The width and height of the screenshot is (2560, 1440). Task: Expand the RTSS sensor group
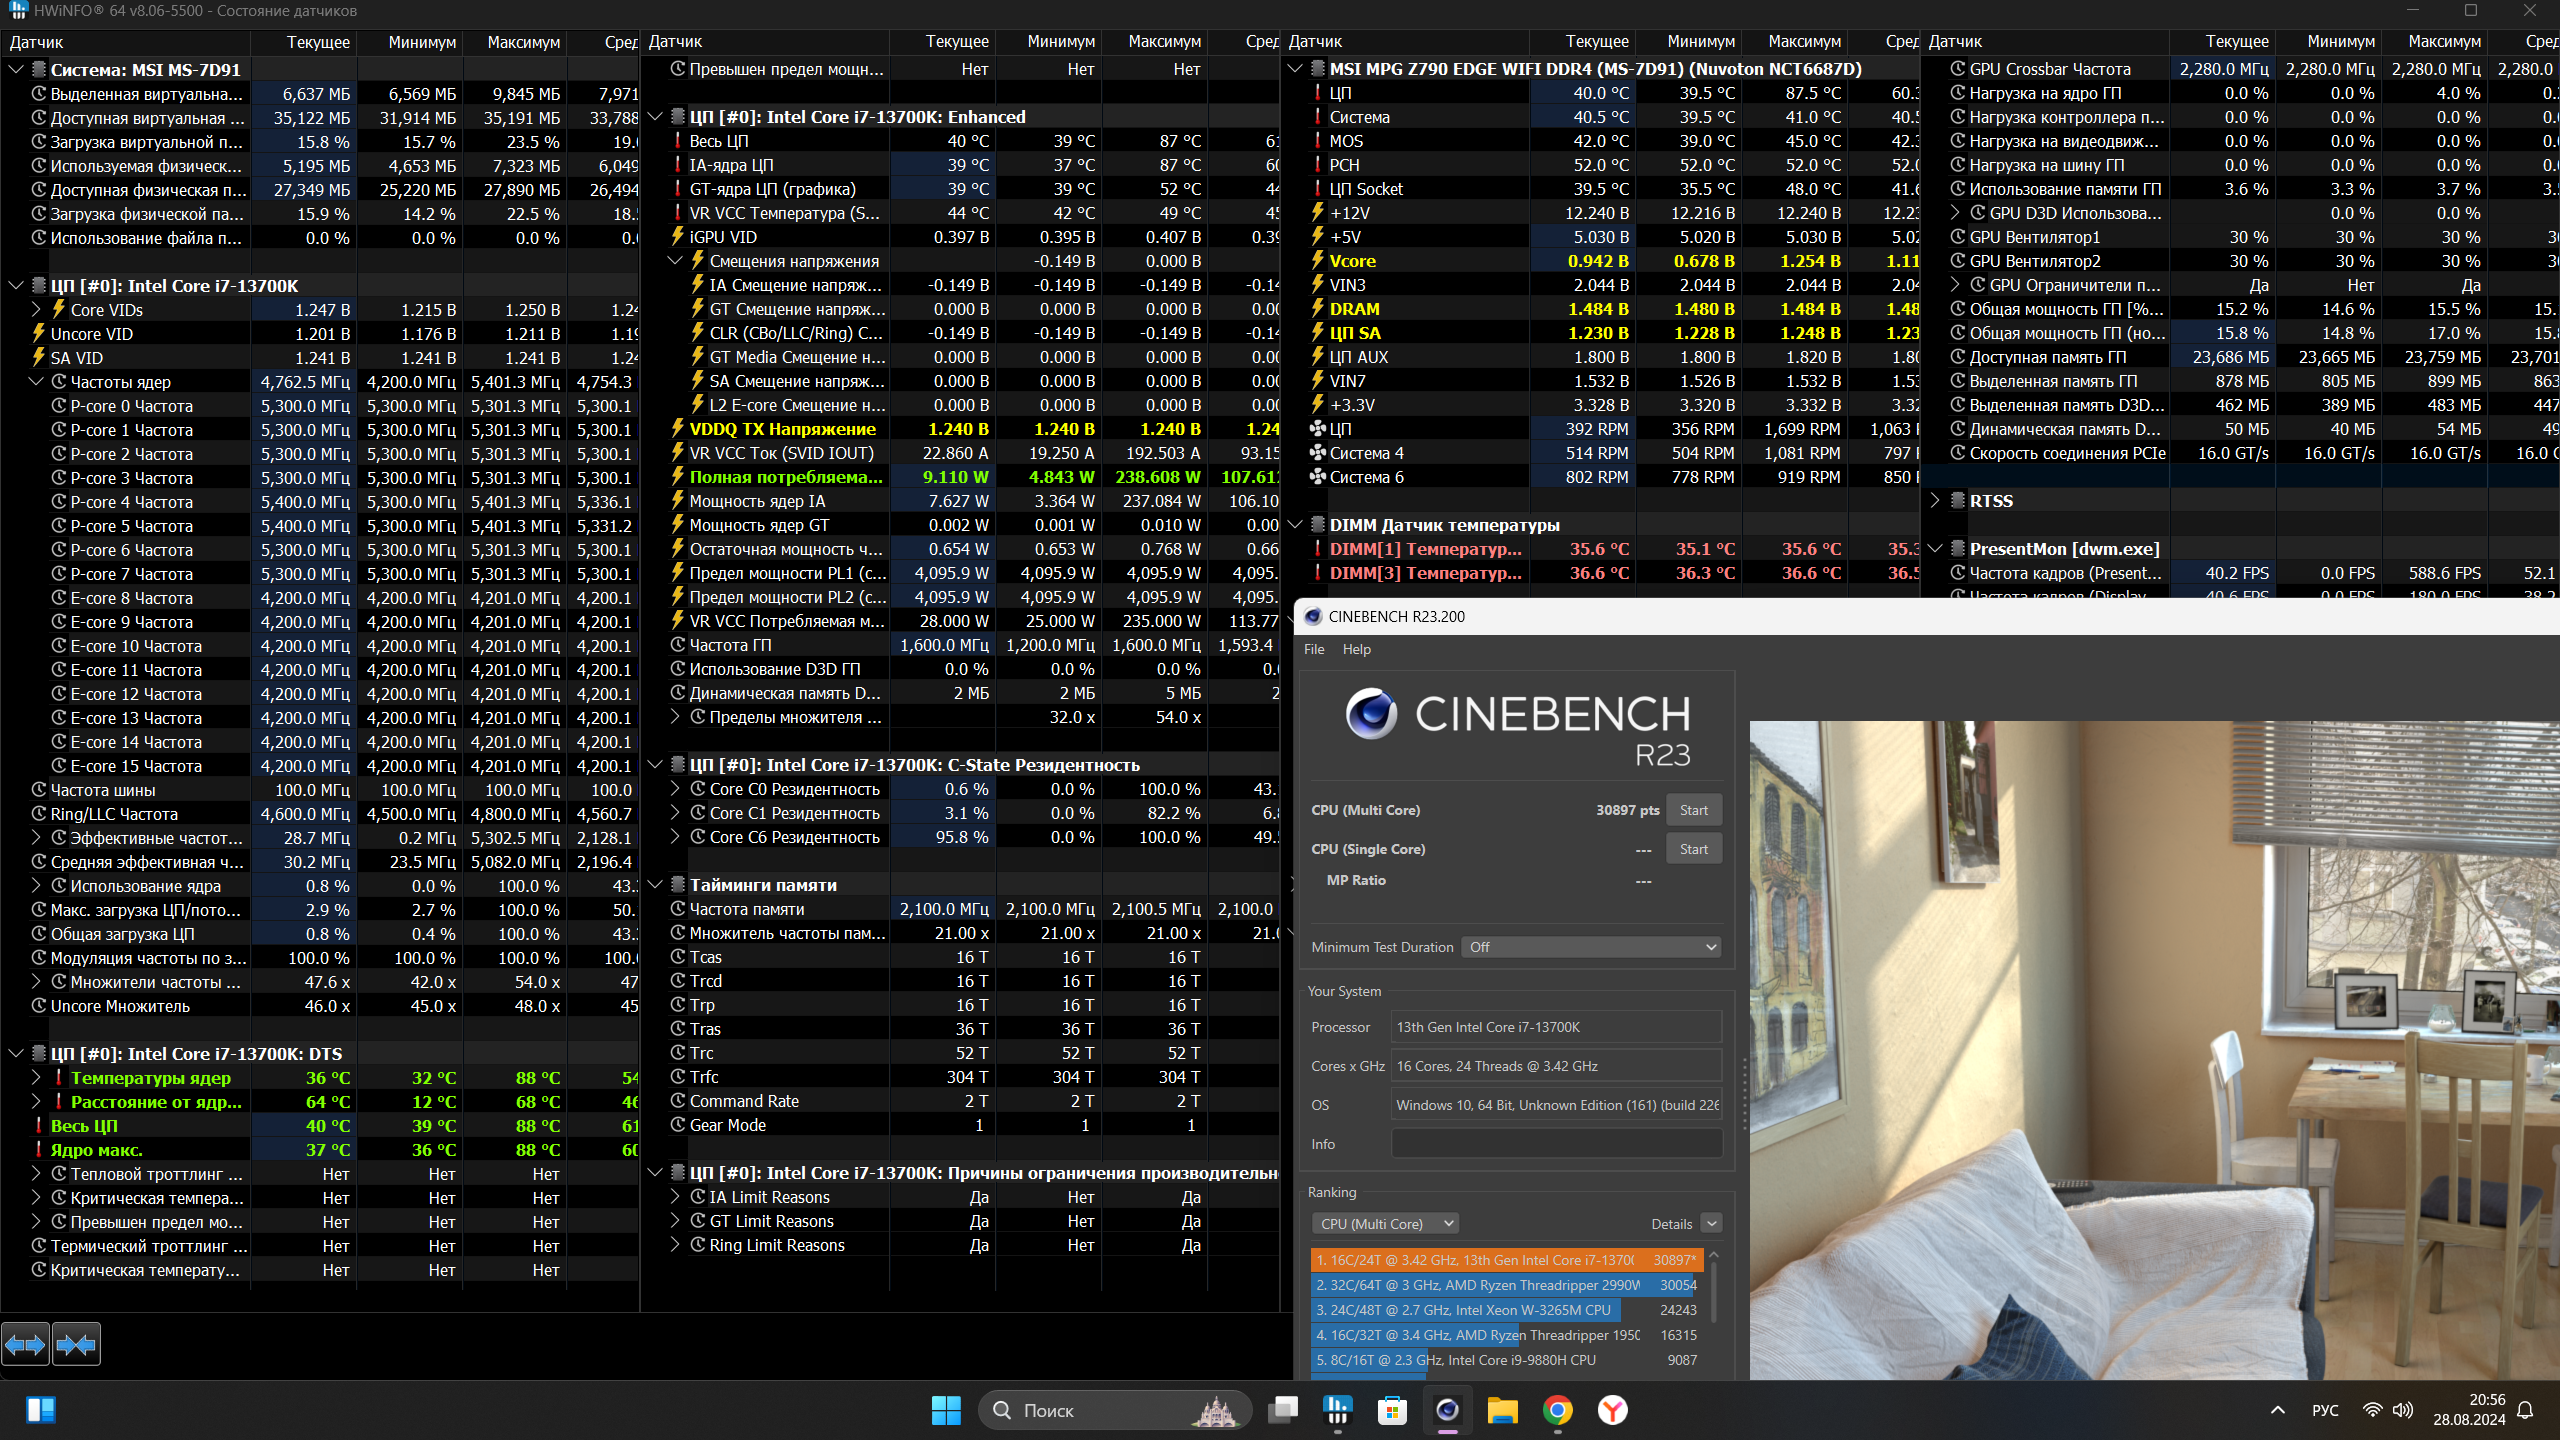point(1935,501)
